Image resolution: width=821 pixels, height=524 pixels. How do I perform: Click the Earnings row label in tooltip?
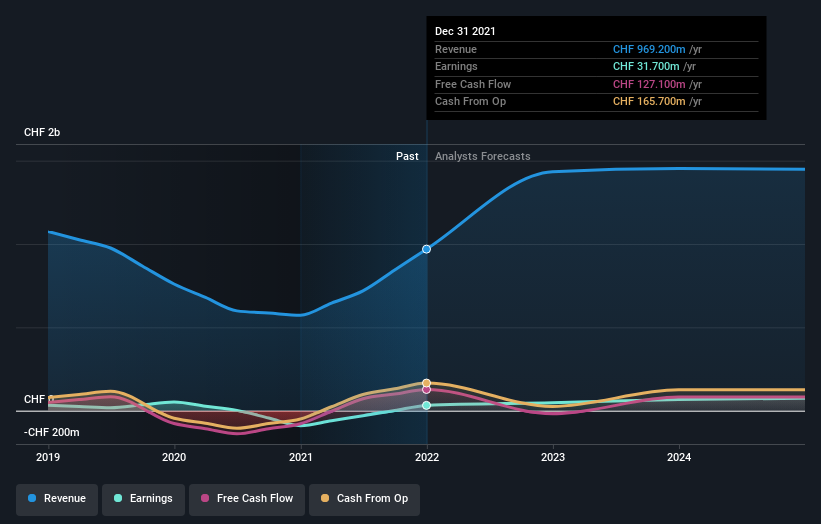[456, 66]
